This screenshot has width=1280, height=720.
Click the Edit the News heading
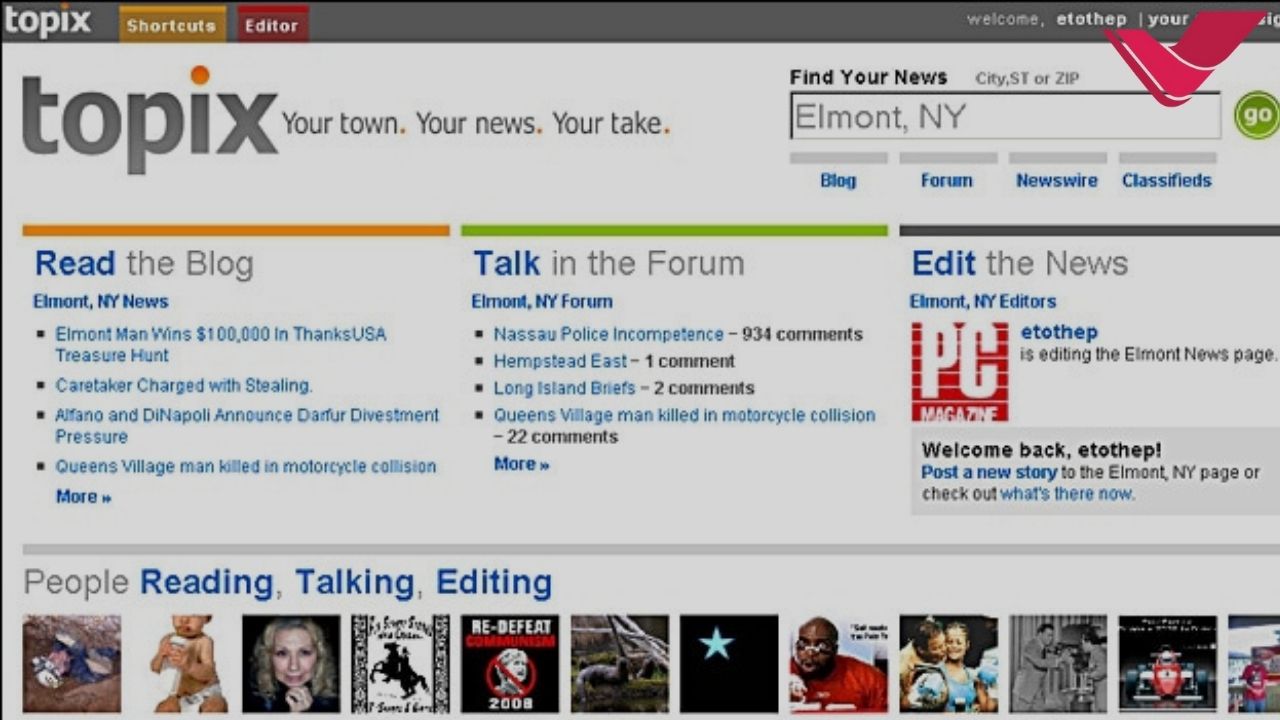(x=1019, y=263)
